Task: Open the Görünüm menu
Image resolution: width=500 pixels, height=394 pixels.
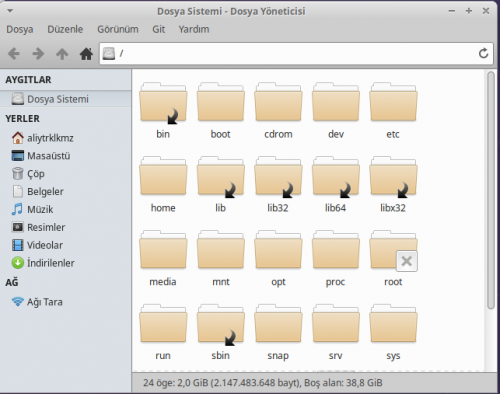Action: tap(118, 29)
